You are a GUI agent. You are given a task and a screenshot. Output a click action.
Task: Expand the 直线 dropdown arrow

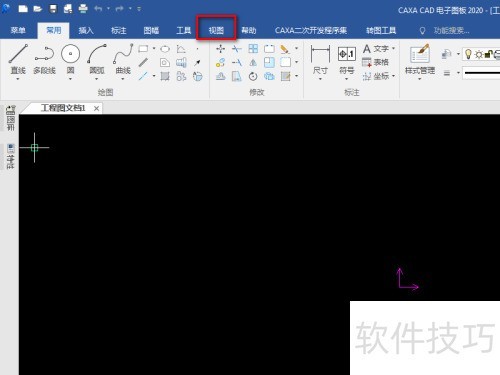pos(18,79)
